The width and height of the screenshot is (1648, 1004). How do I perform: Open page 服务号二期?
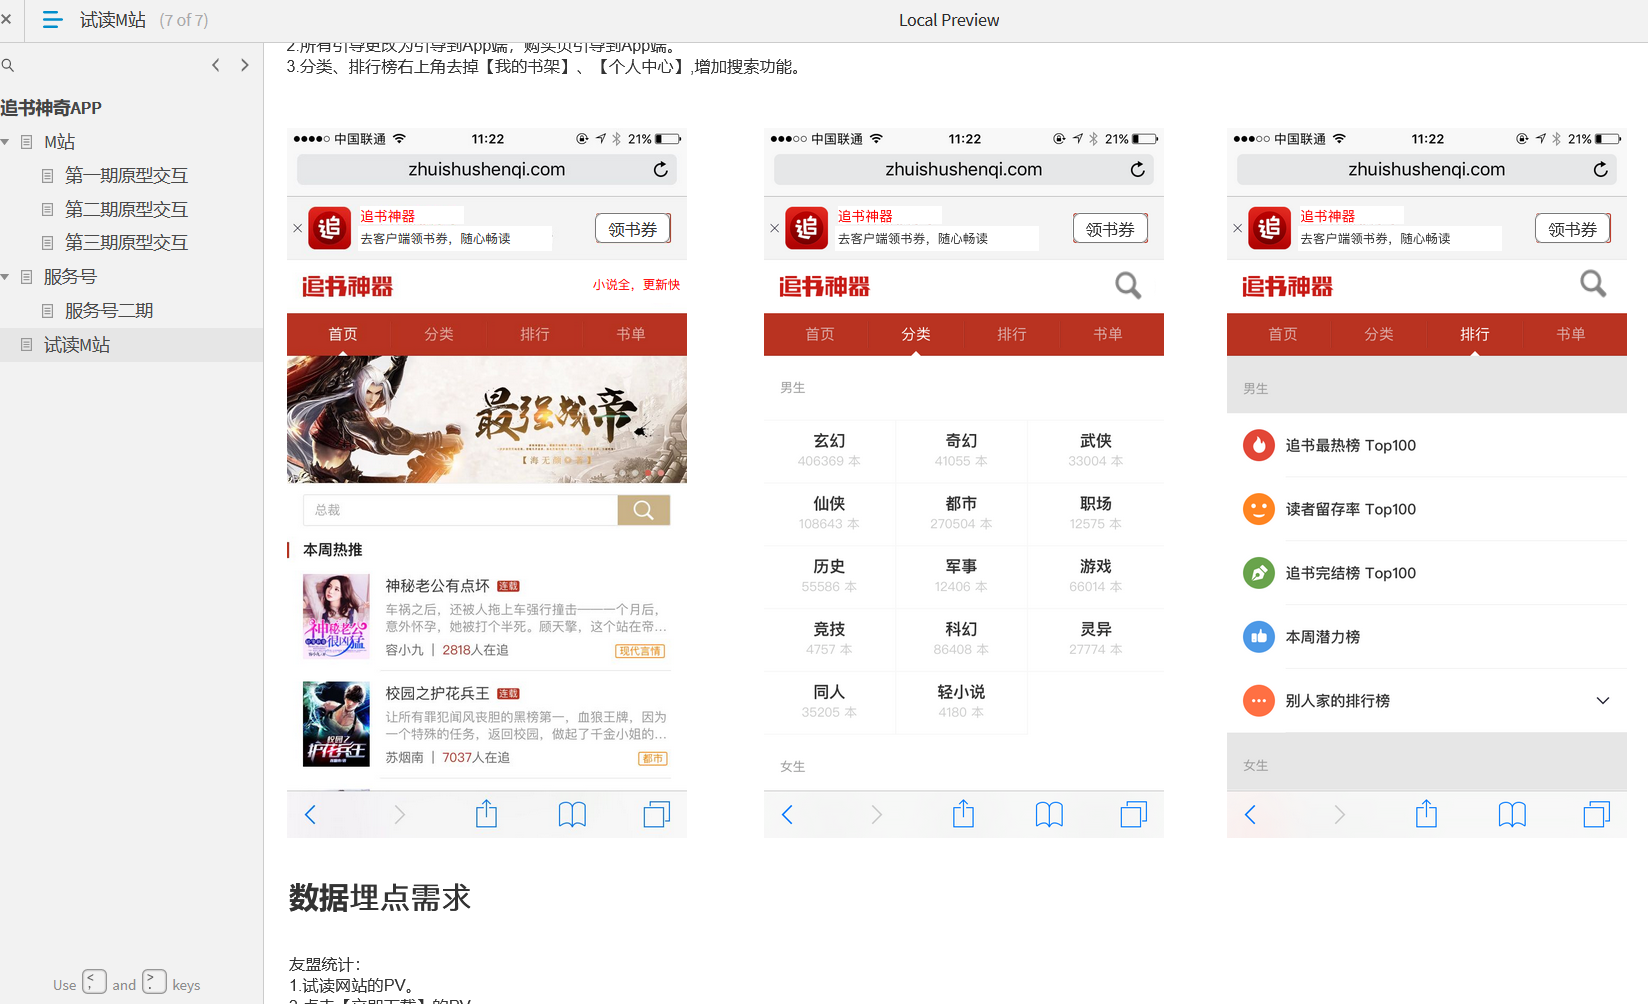tap(109, 311)
